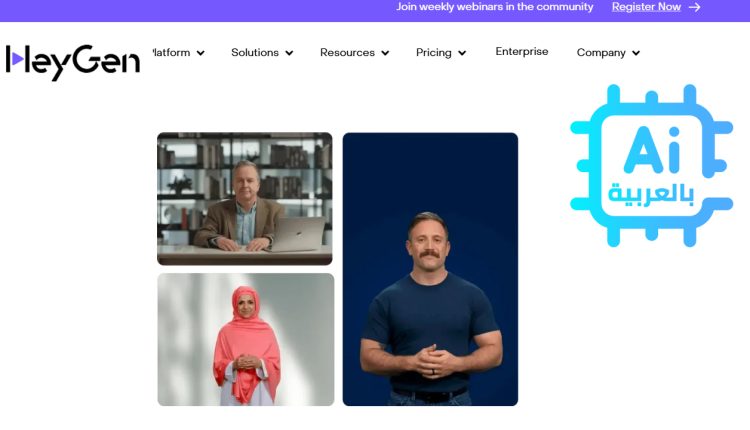Open the Platform navigation item
The width and height of the screenshot is (750, 430).
pos(171,53)
